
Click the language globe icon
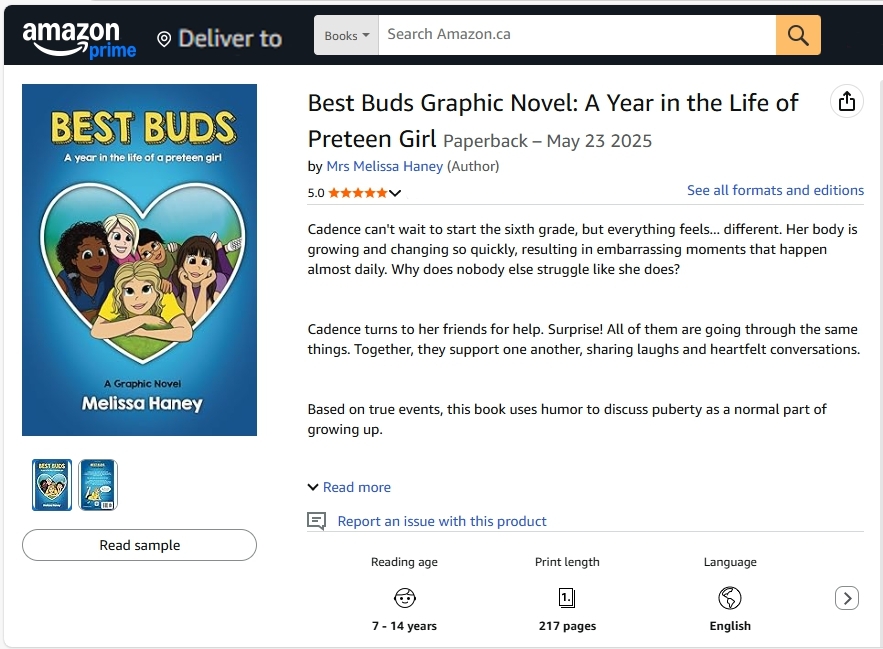730,598
